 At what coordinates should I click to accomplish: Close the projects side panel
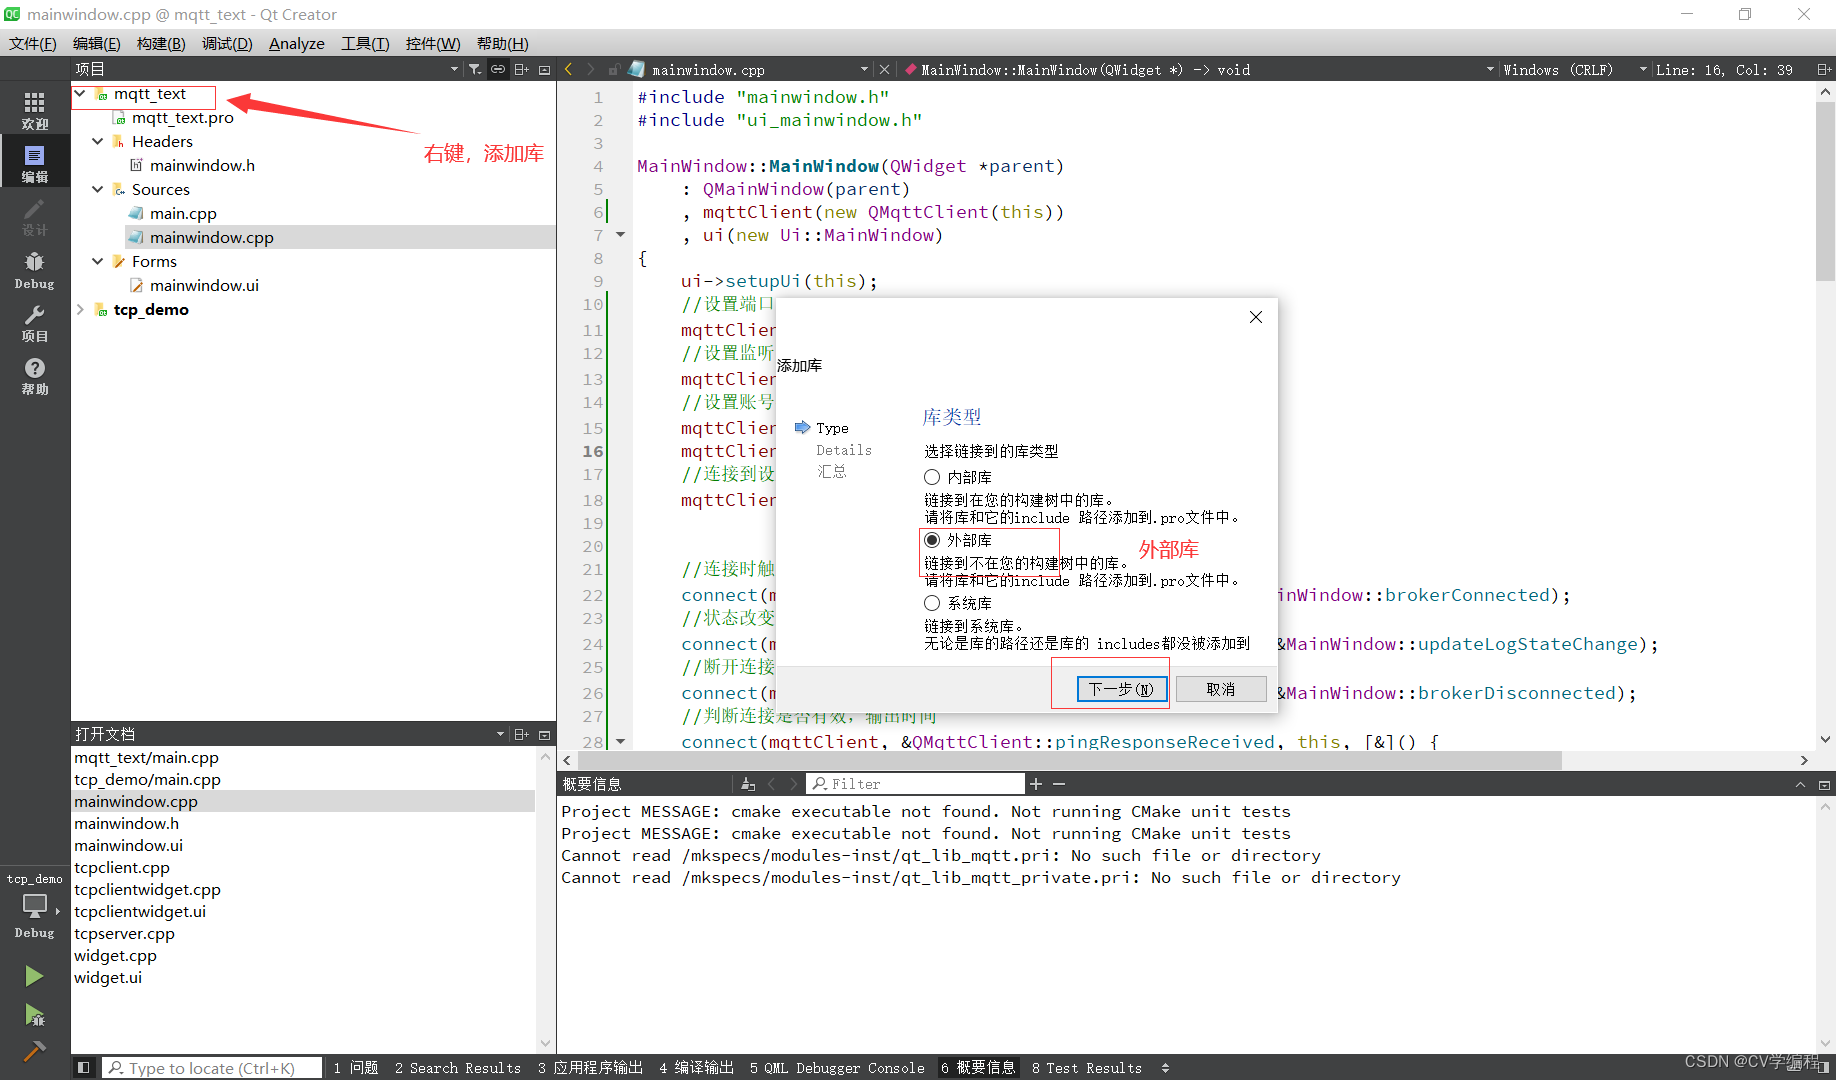click(x=545, y=69)
